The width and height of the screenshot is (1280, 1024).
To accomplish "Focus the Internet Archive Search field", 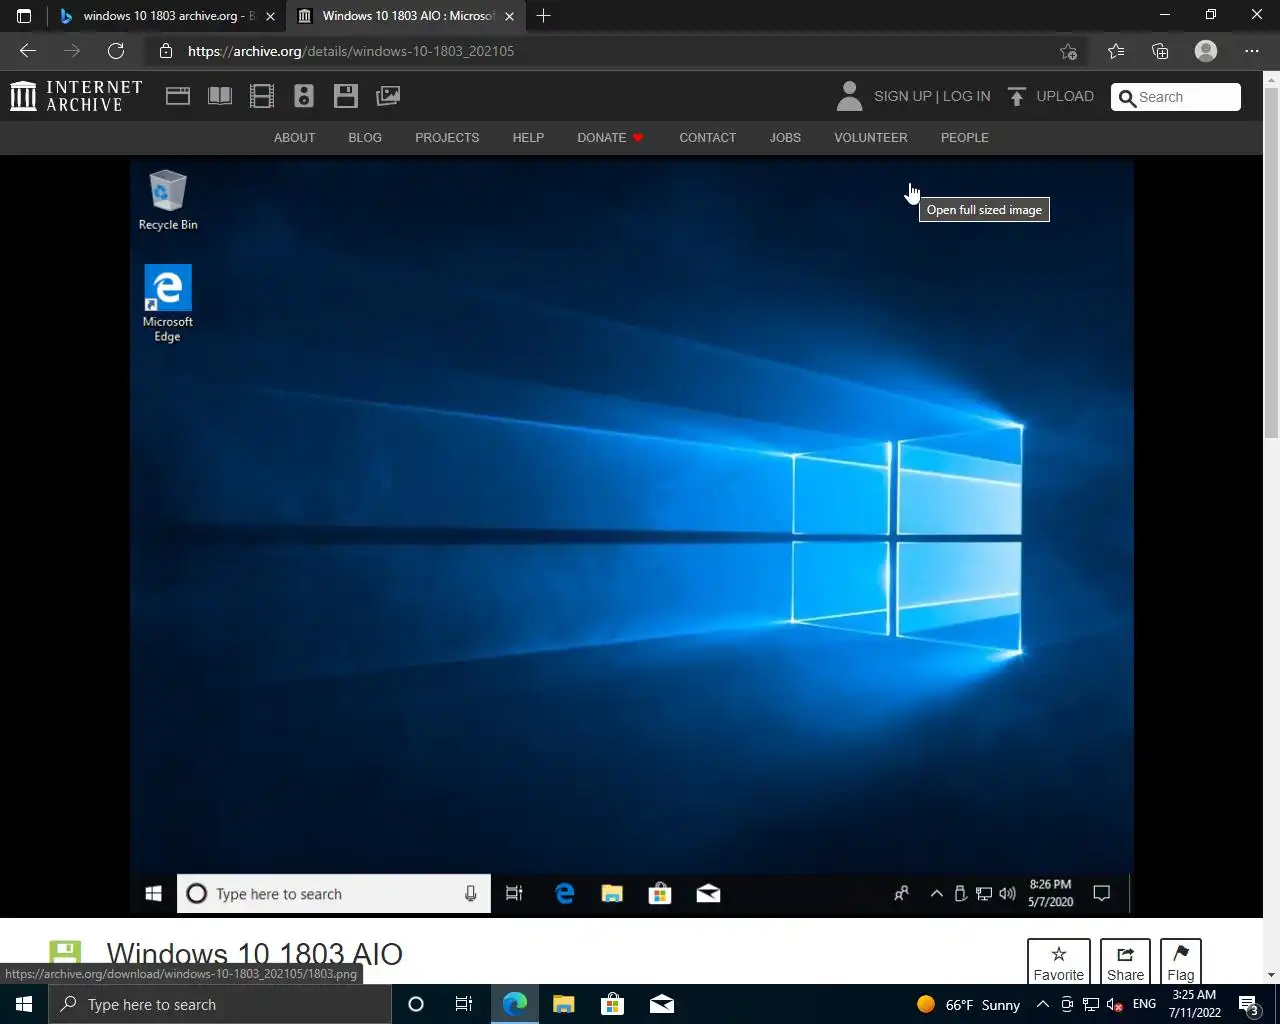I will (1176, 97).
